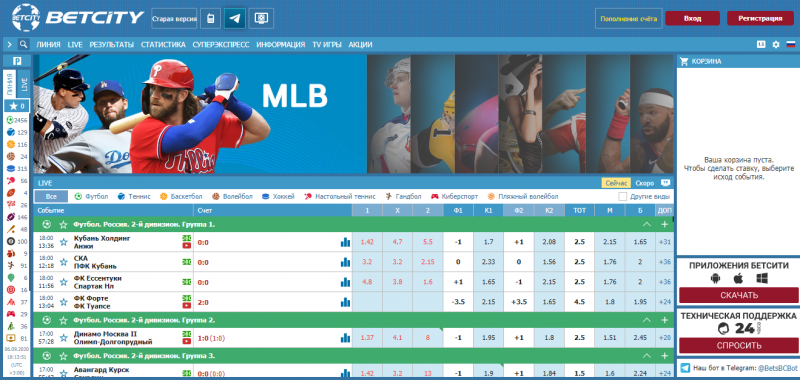
Task: Open СТАТИСТИКА menu item
Action: point(163,44)
